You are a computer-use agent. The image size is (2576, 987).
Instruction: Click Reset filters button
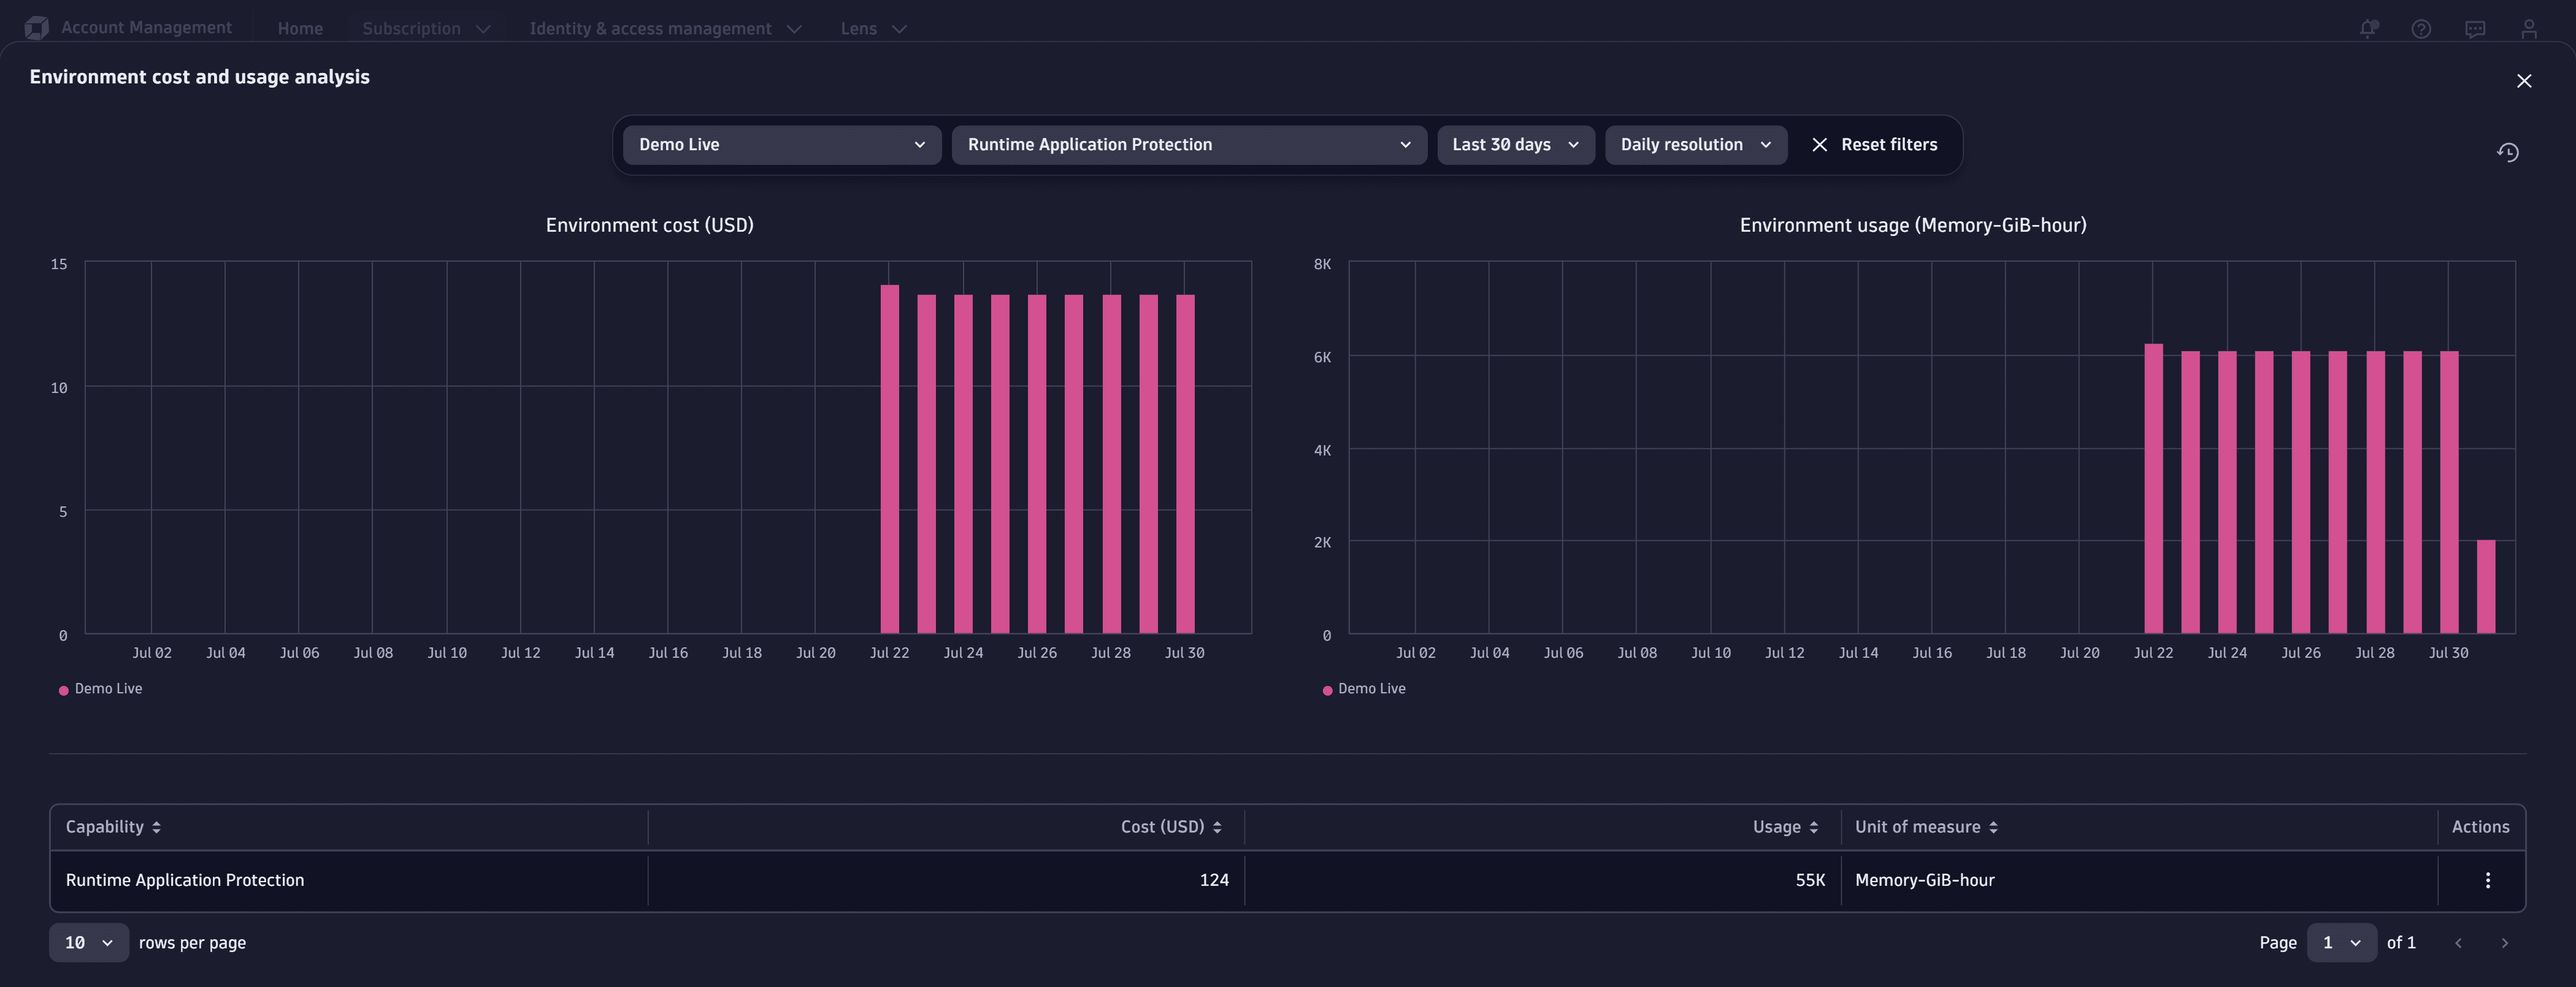[x=1874, y=145]
